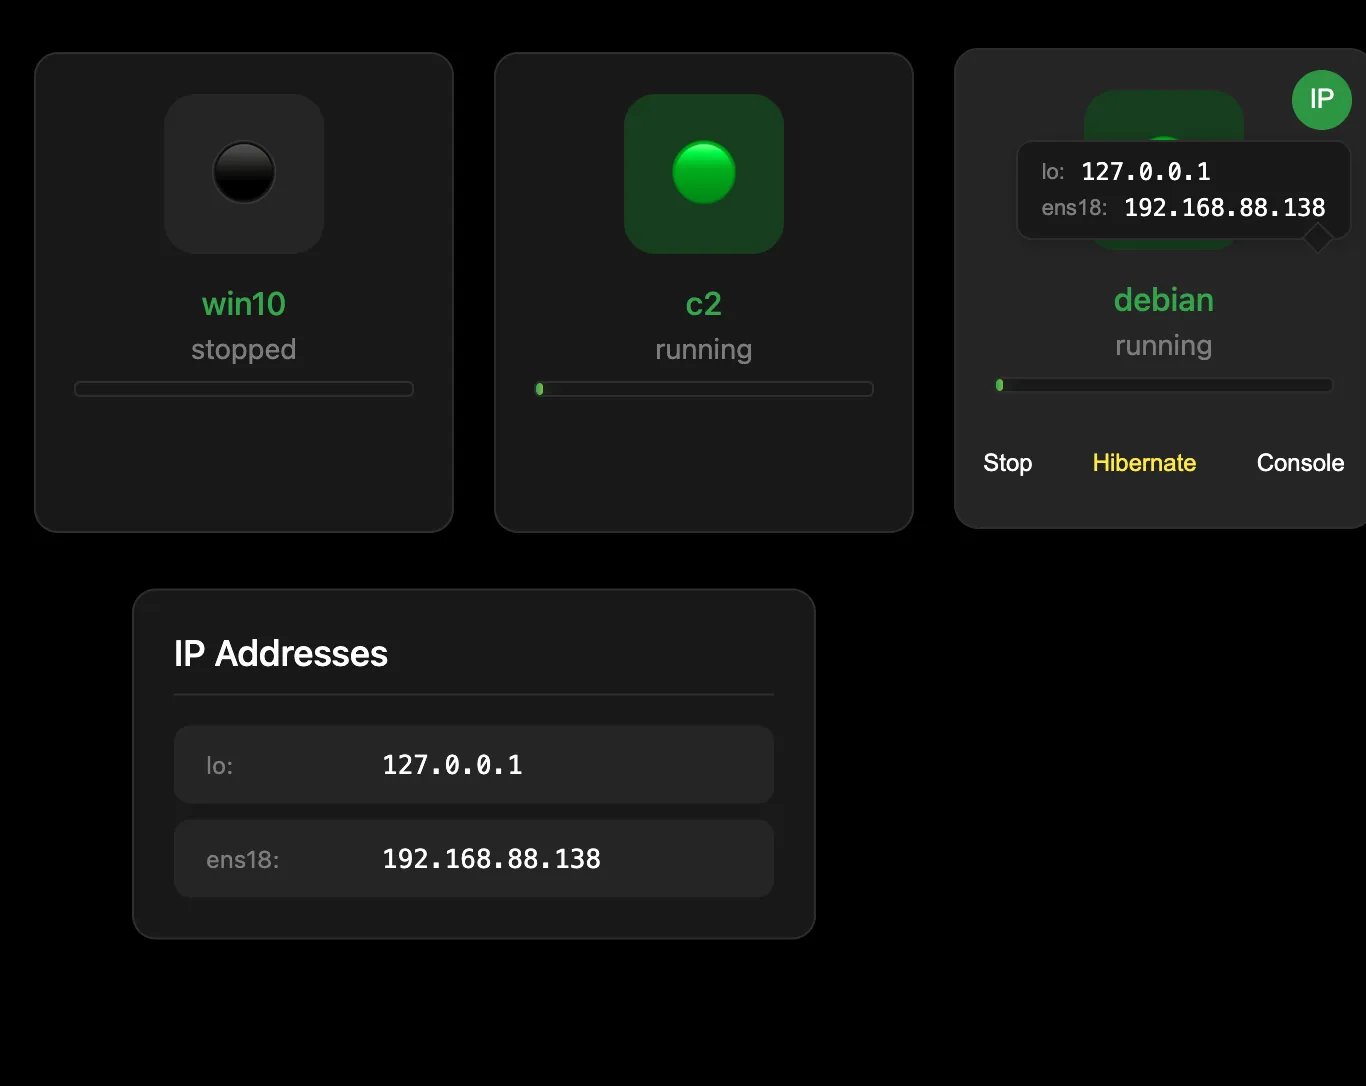Select the win10 machine name
This screenshot has width=1366, height=1086.
click(x=244, y=304)
